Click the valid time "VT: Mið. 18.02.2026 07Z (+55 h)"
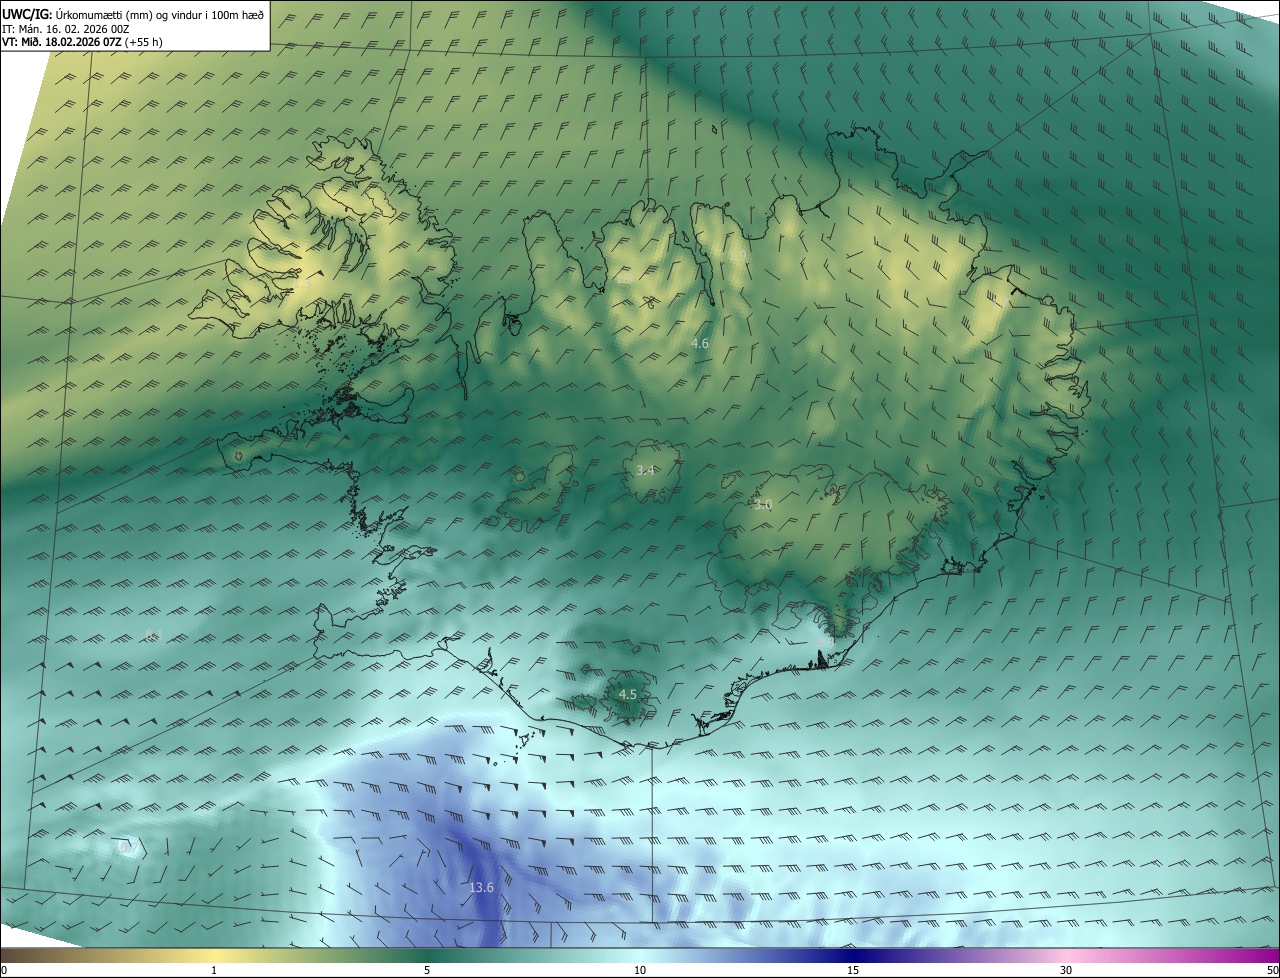 [82, 42]
